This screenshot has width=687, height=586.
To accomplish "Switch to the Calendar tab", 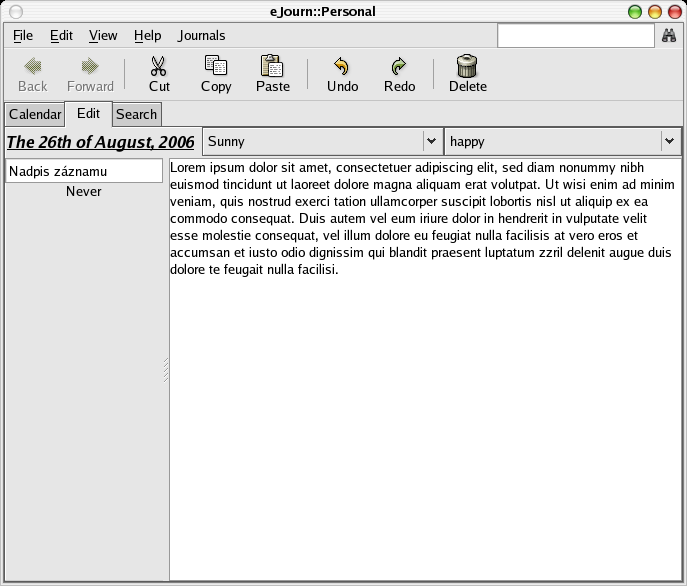I will (35, 114).
